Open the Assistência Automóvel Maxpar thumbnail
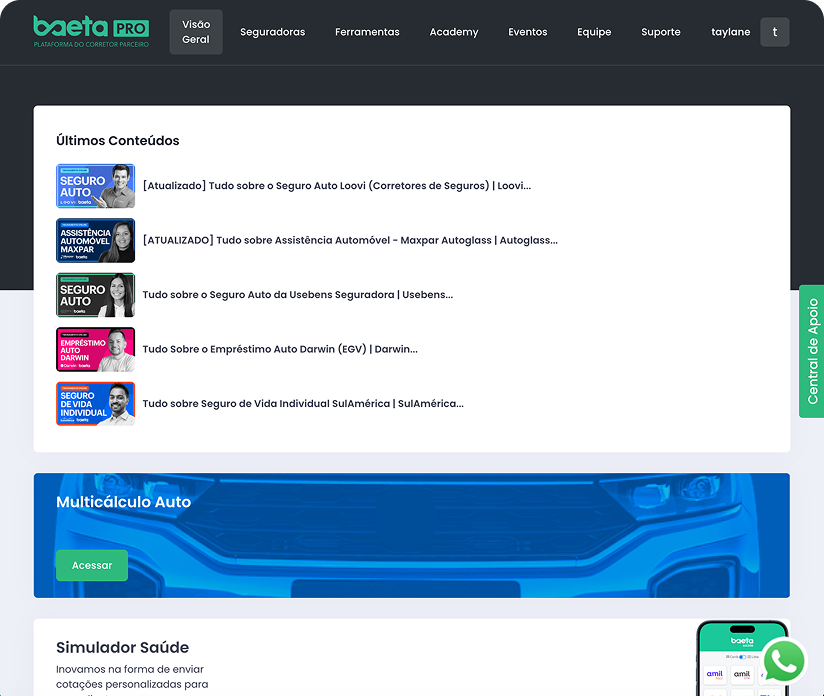824x696 pixels. (96, 240)
